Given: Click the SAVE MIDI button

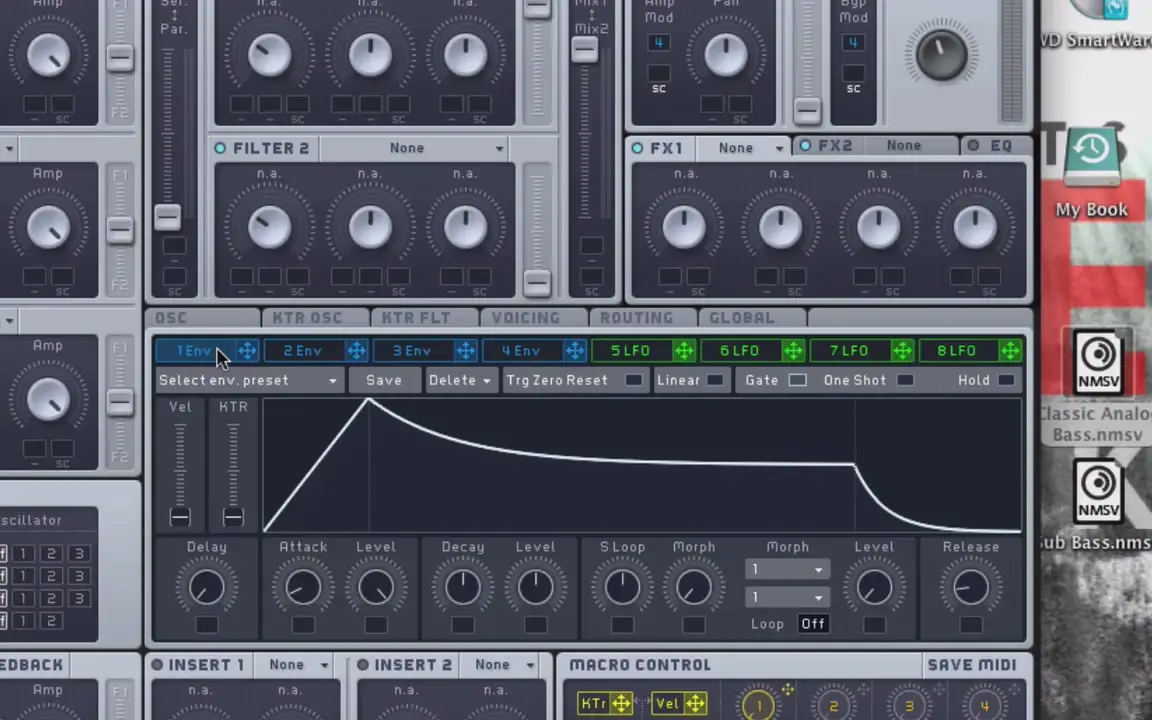Looking at the screenshot, I should point(972,665).
